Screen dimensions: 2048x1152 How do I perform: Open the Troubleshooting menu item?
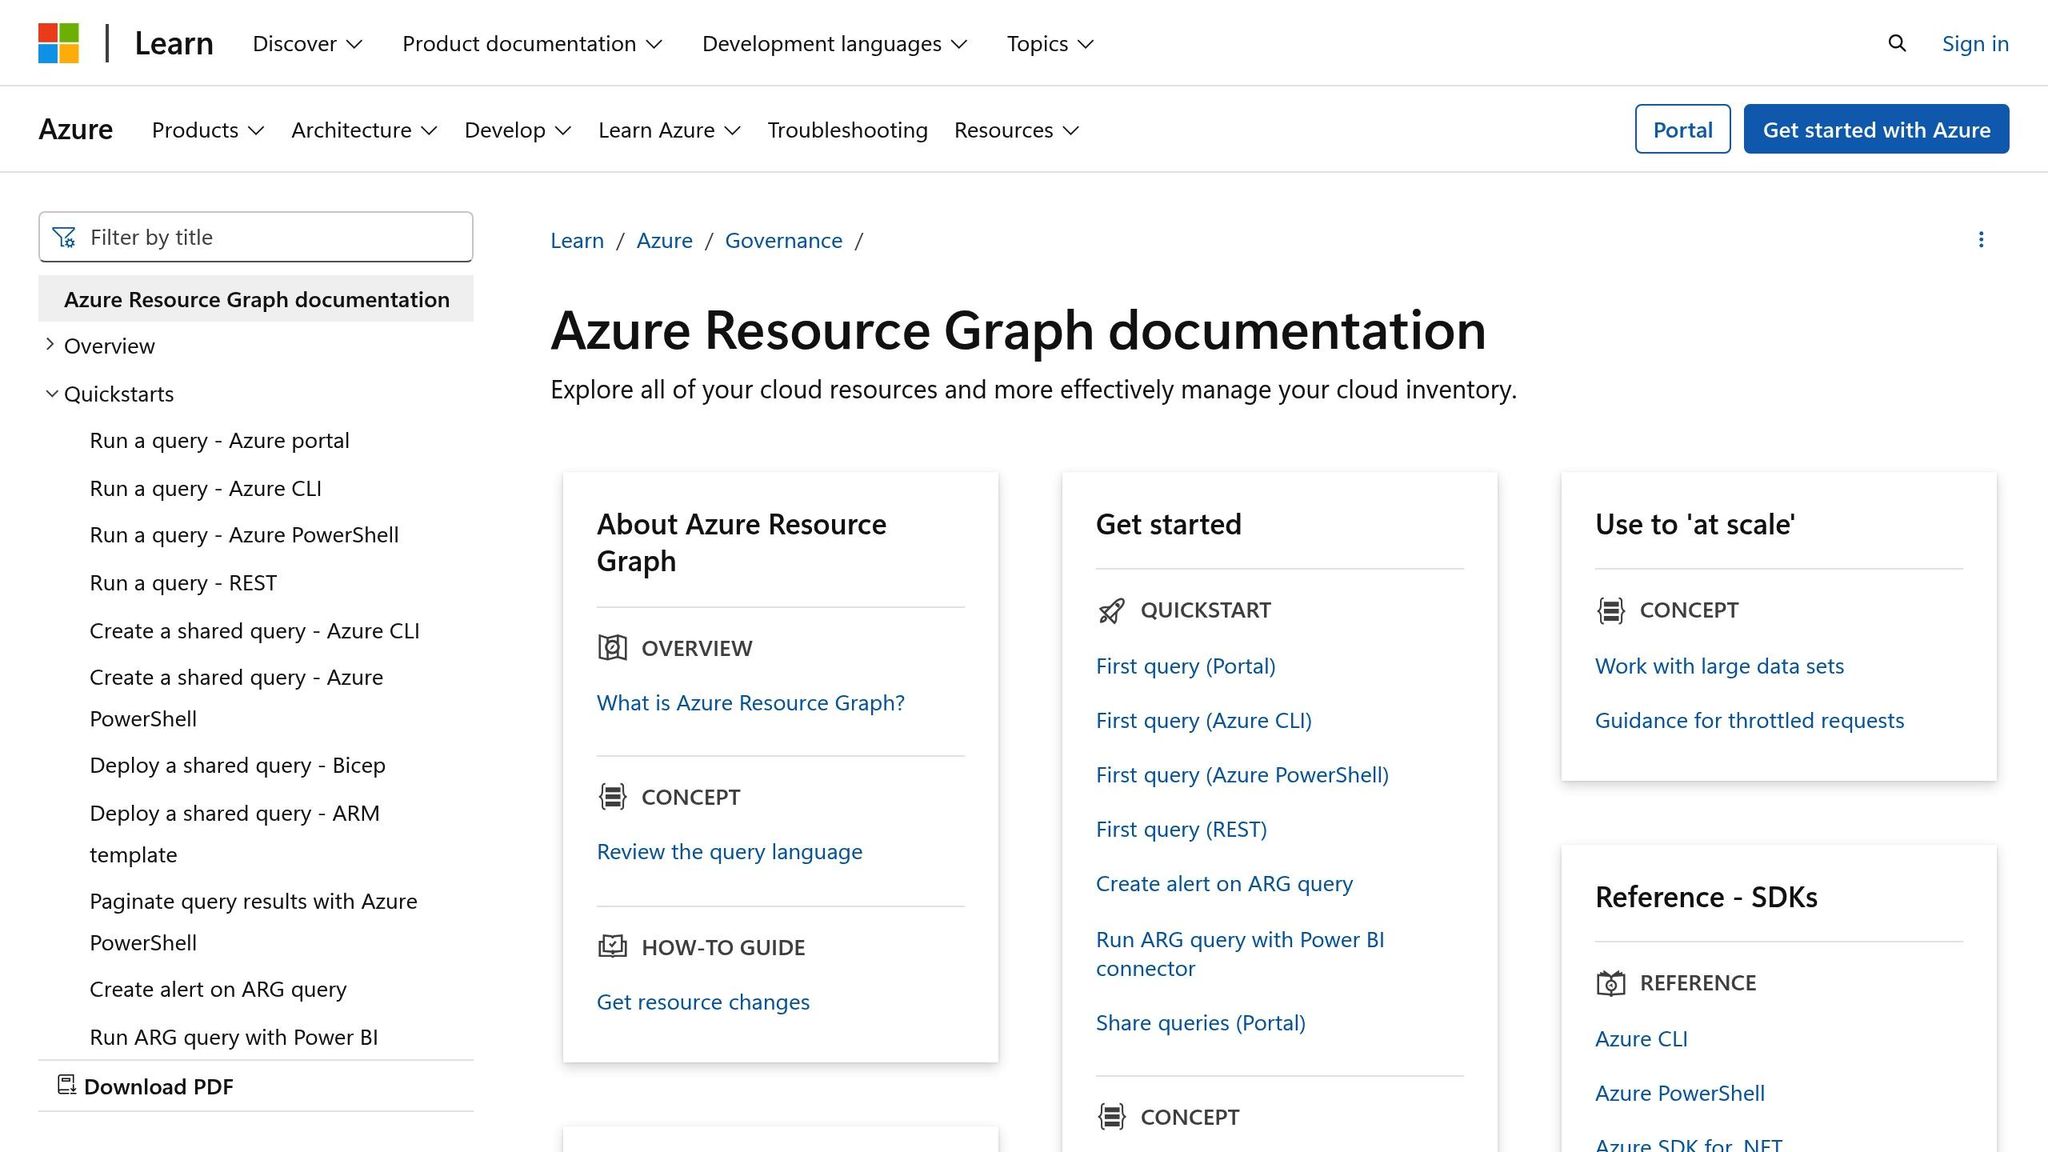coord(847,130)
